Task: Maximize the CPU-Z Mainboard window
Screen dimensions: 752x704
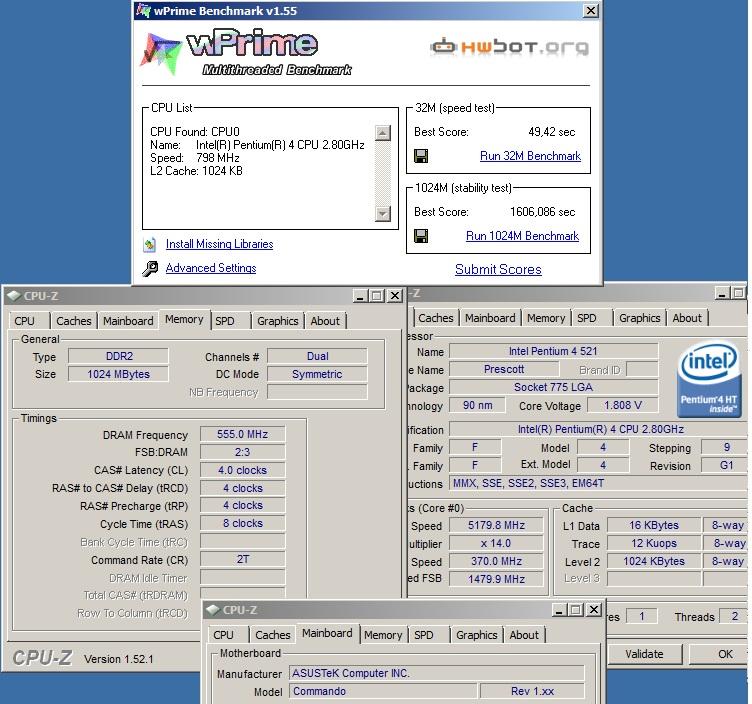Action: point(576,610)
